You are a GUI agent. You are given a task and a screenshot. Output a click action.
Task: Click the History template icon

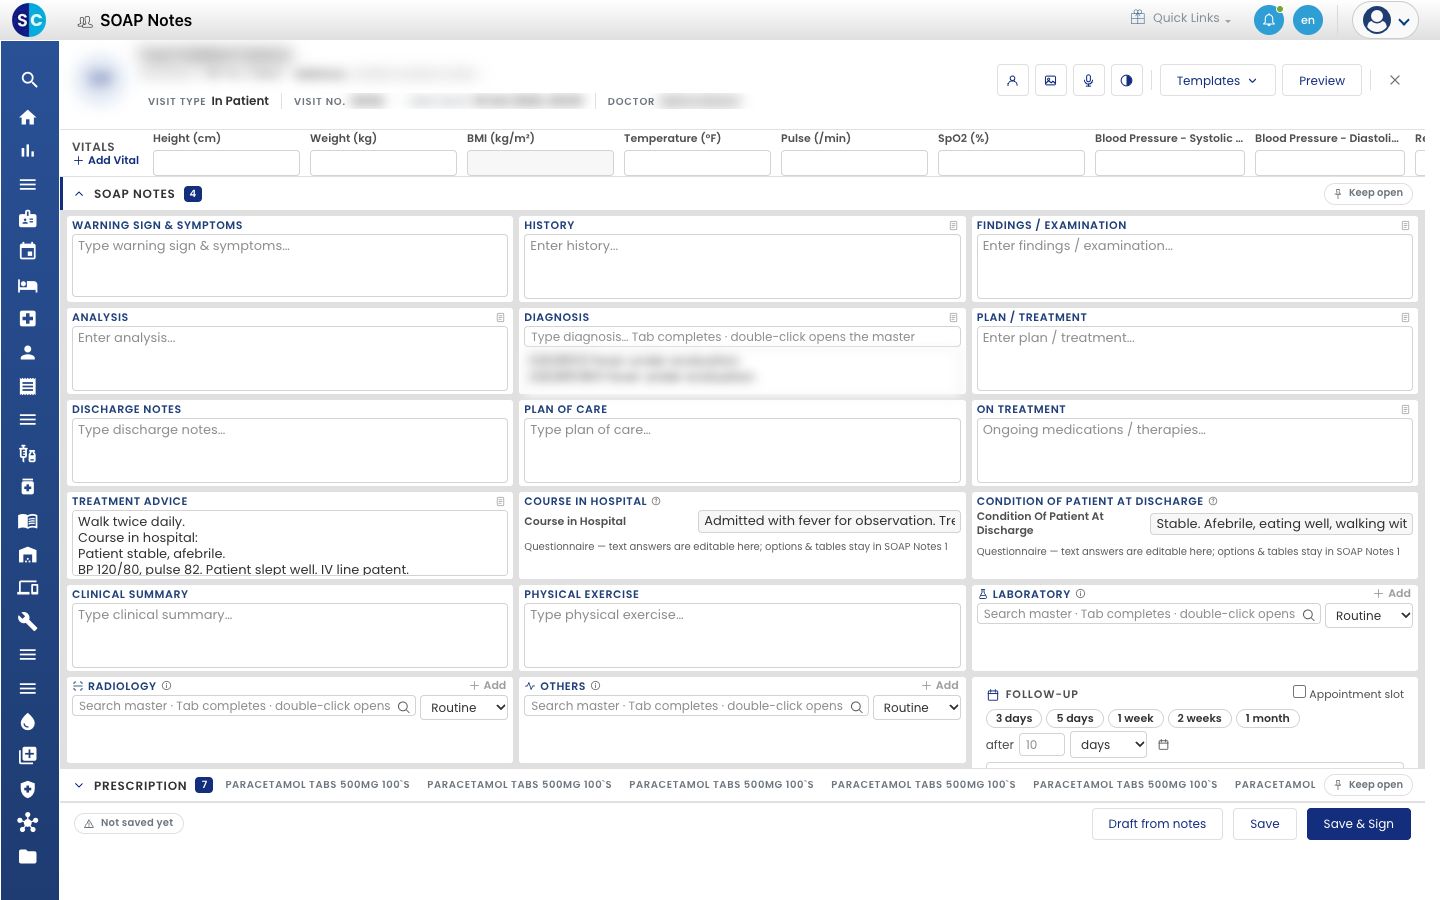pyautogui.click(x=953, y=226)
